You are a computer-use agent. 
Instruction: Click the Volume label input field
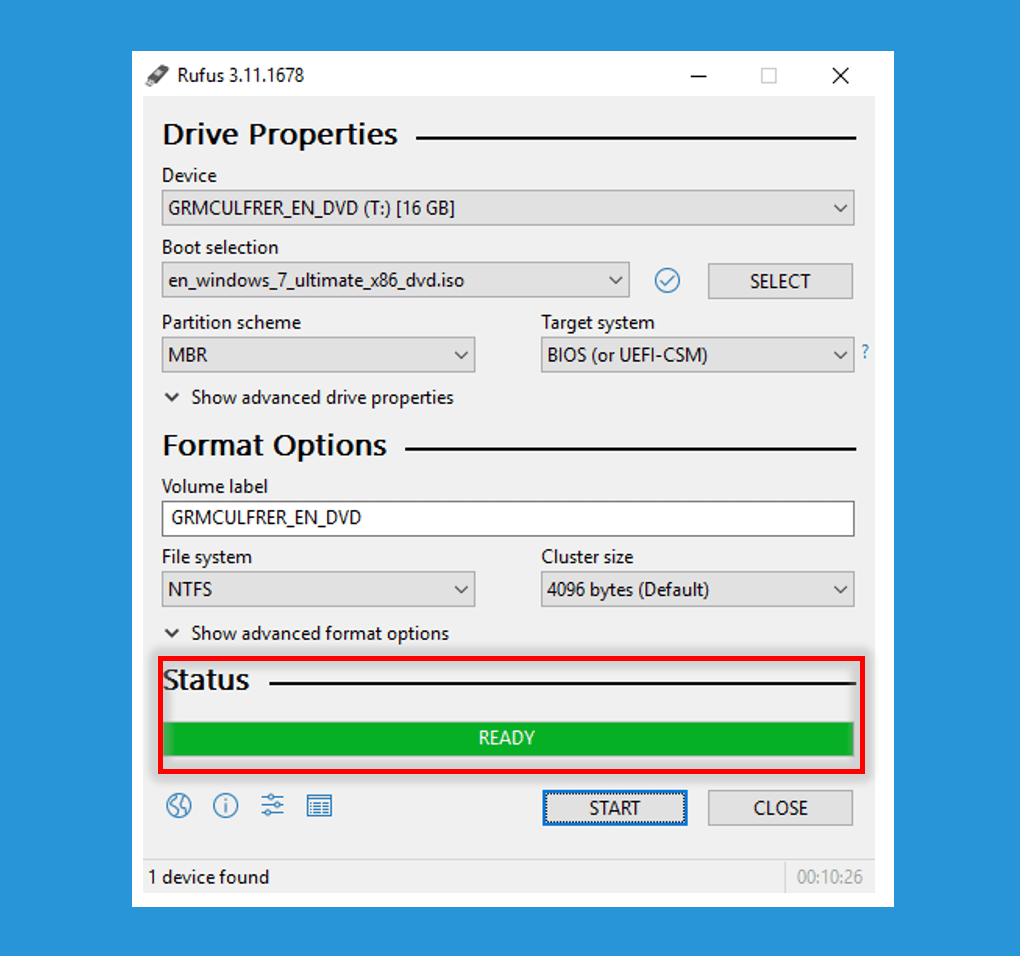[x=507, y=518]
